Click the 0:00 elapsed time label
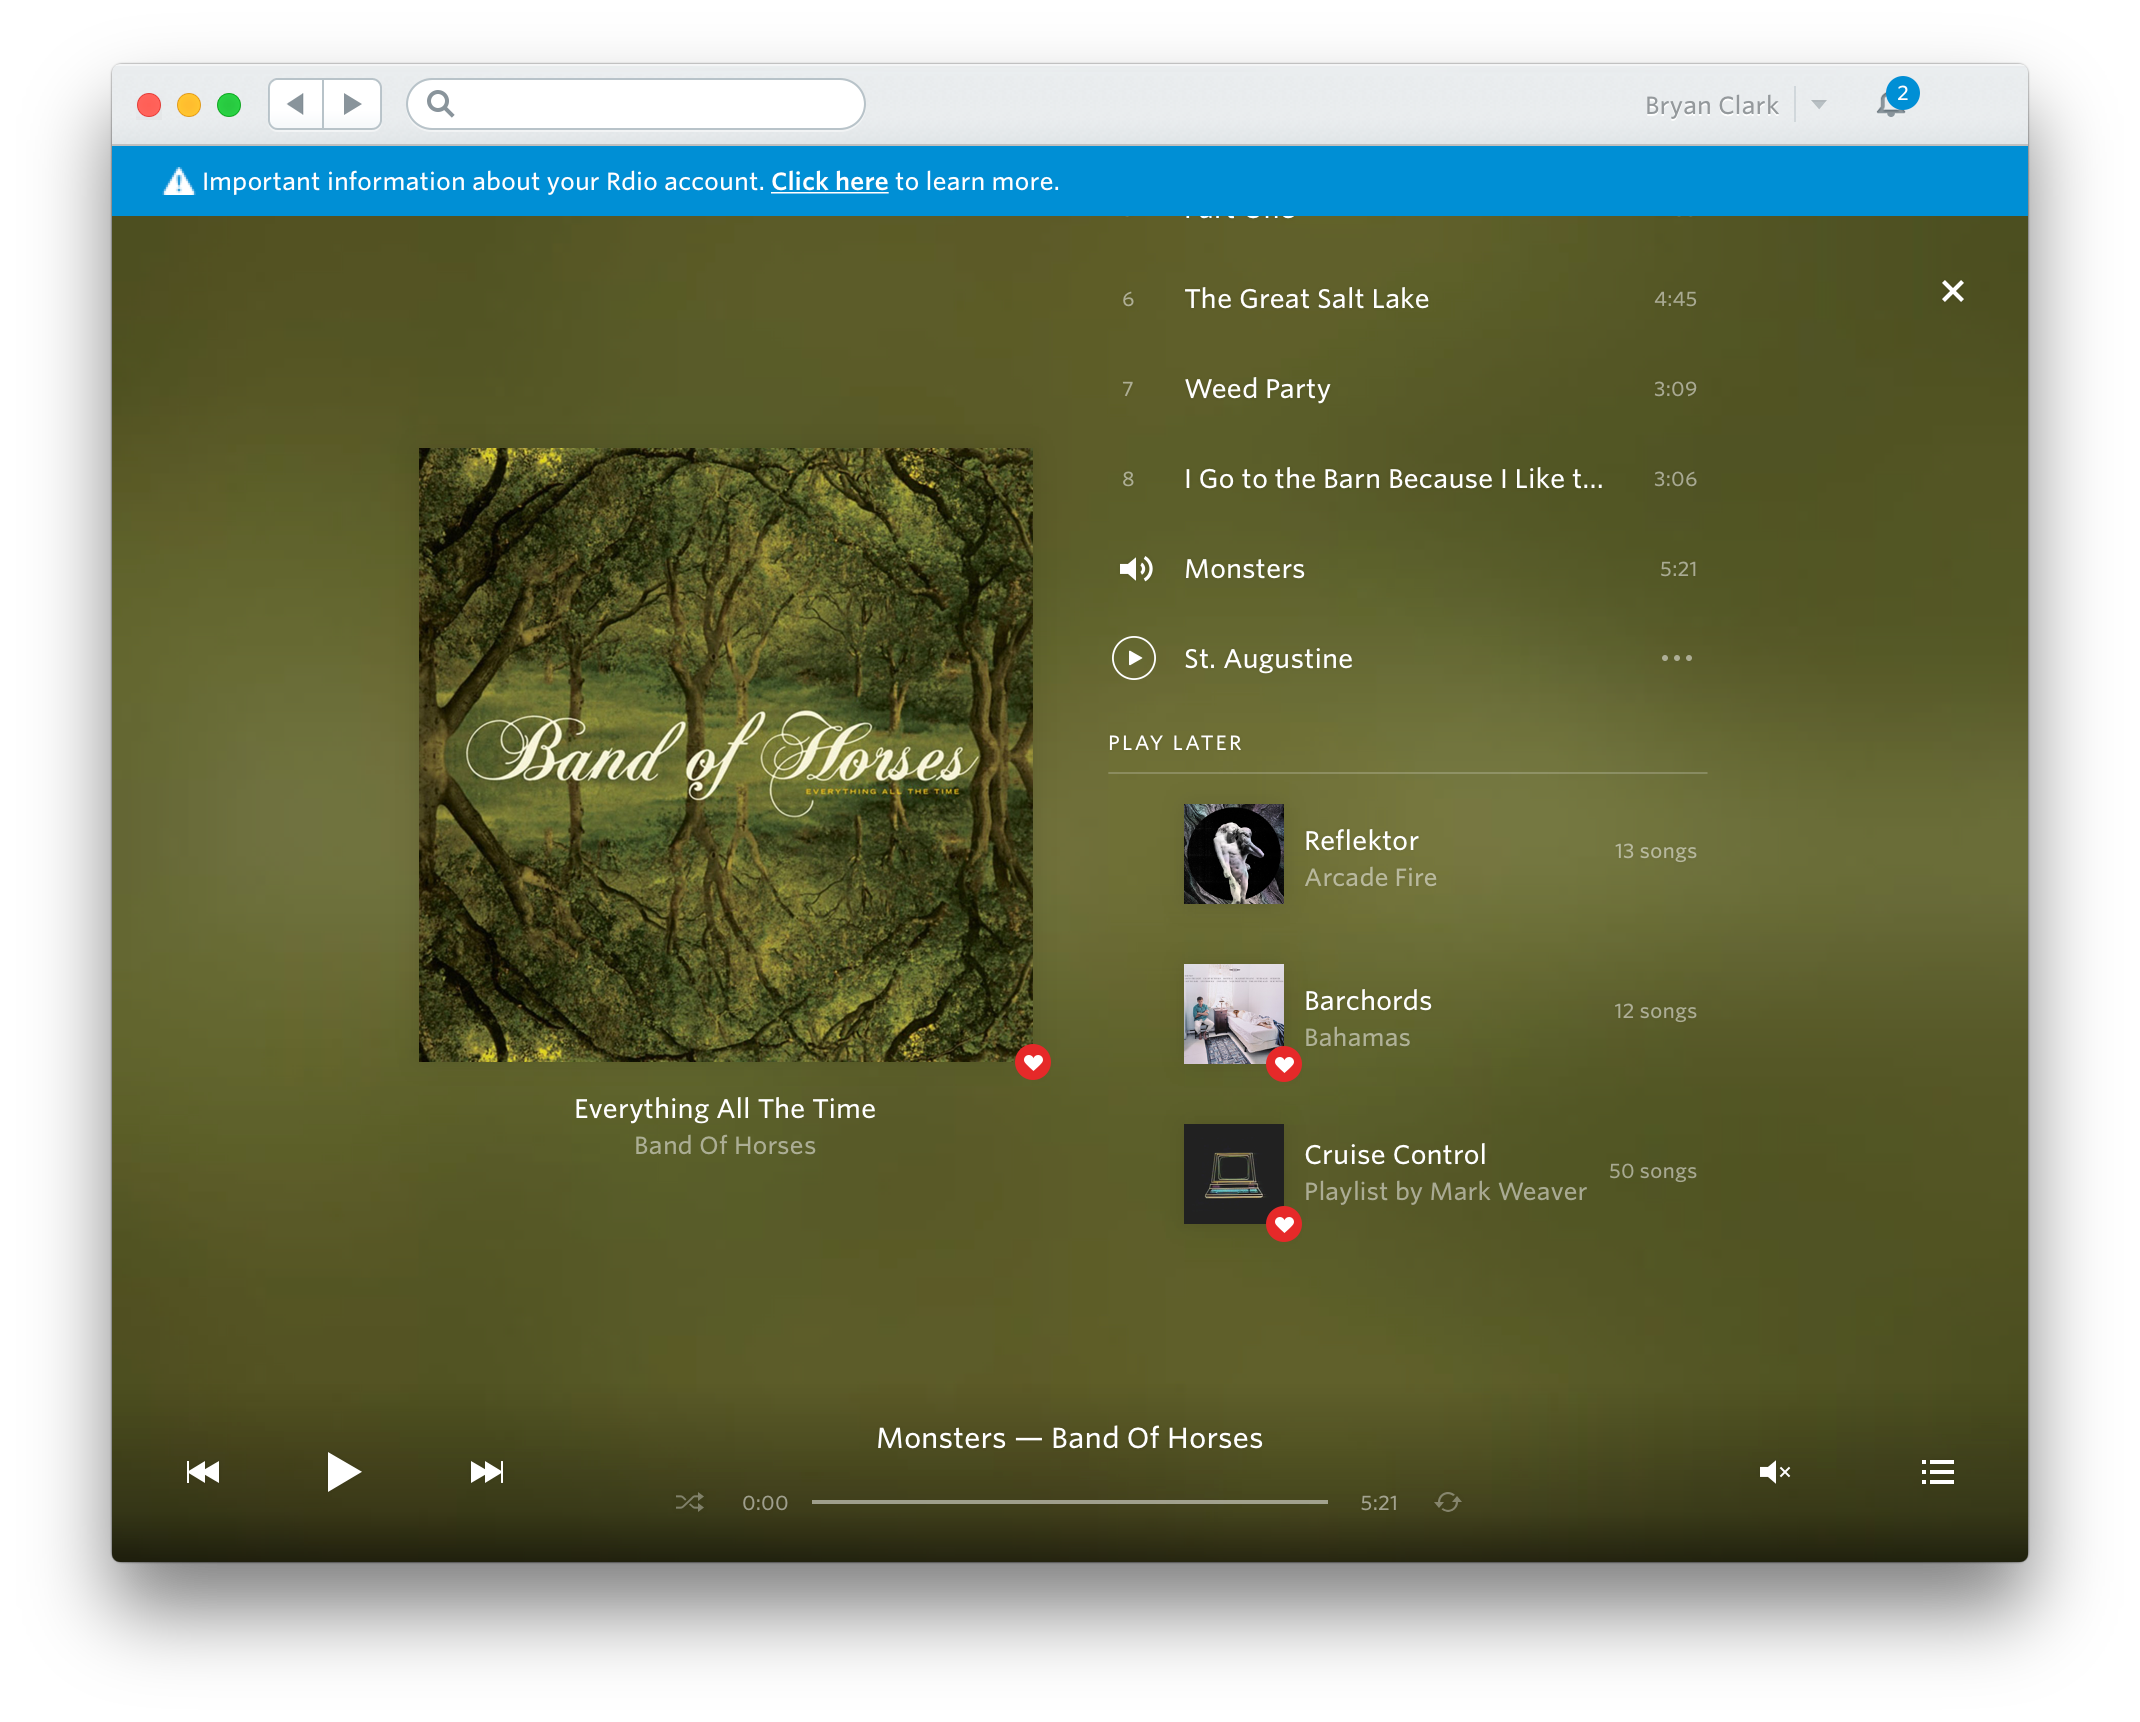 [765, 1503]
